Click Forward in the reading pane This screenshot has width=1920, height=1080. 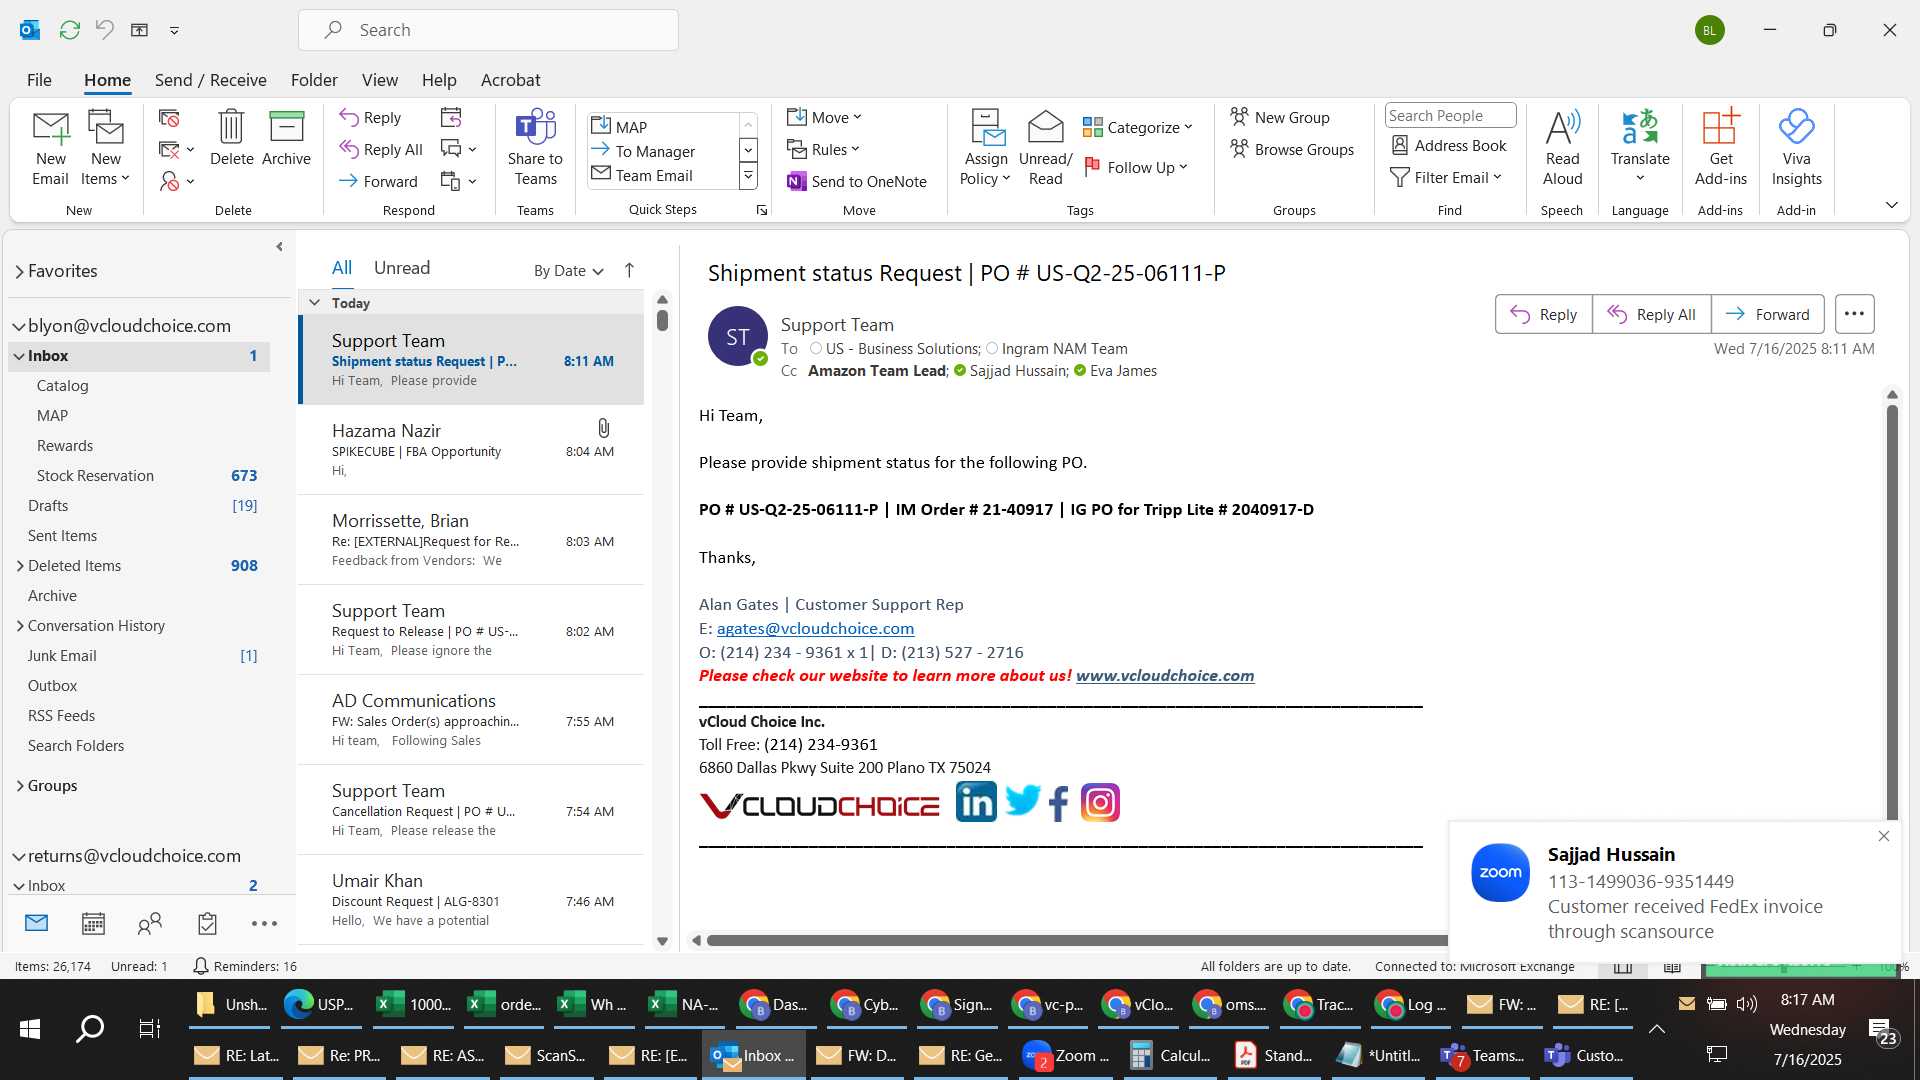click(1767, 314)
